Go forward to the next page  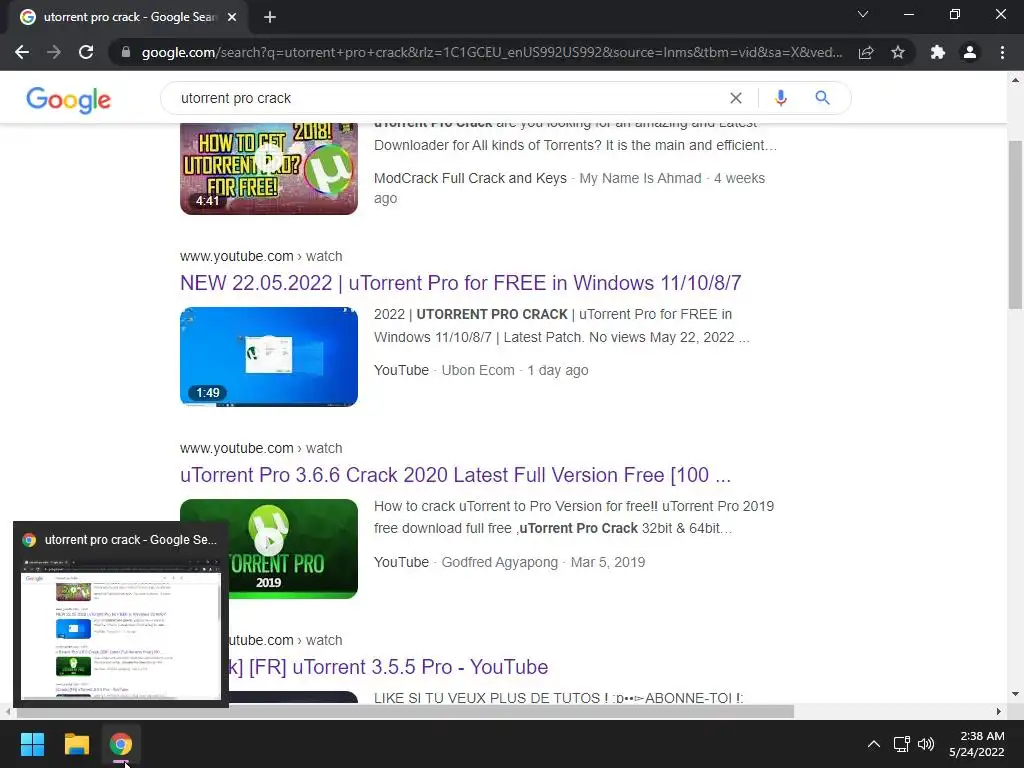coord(54,52)
